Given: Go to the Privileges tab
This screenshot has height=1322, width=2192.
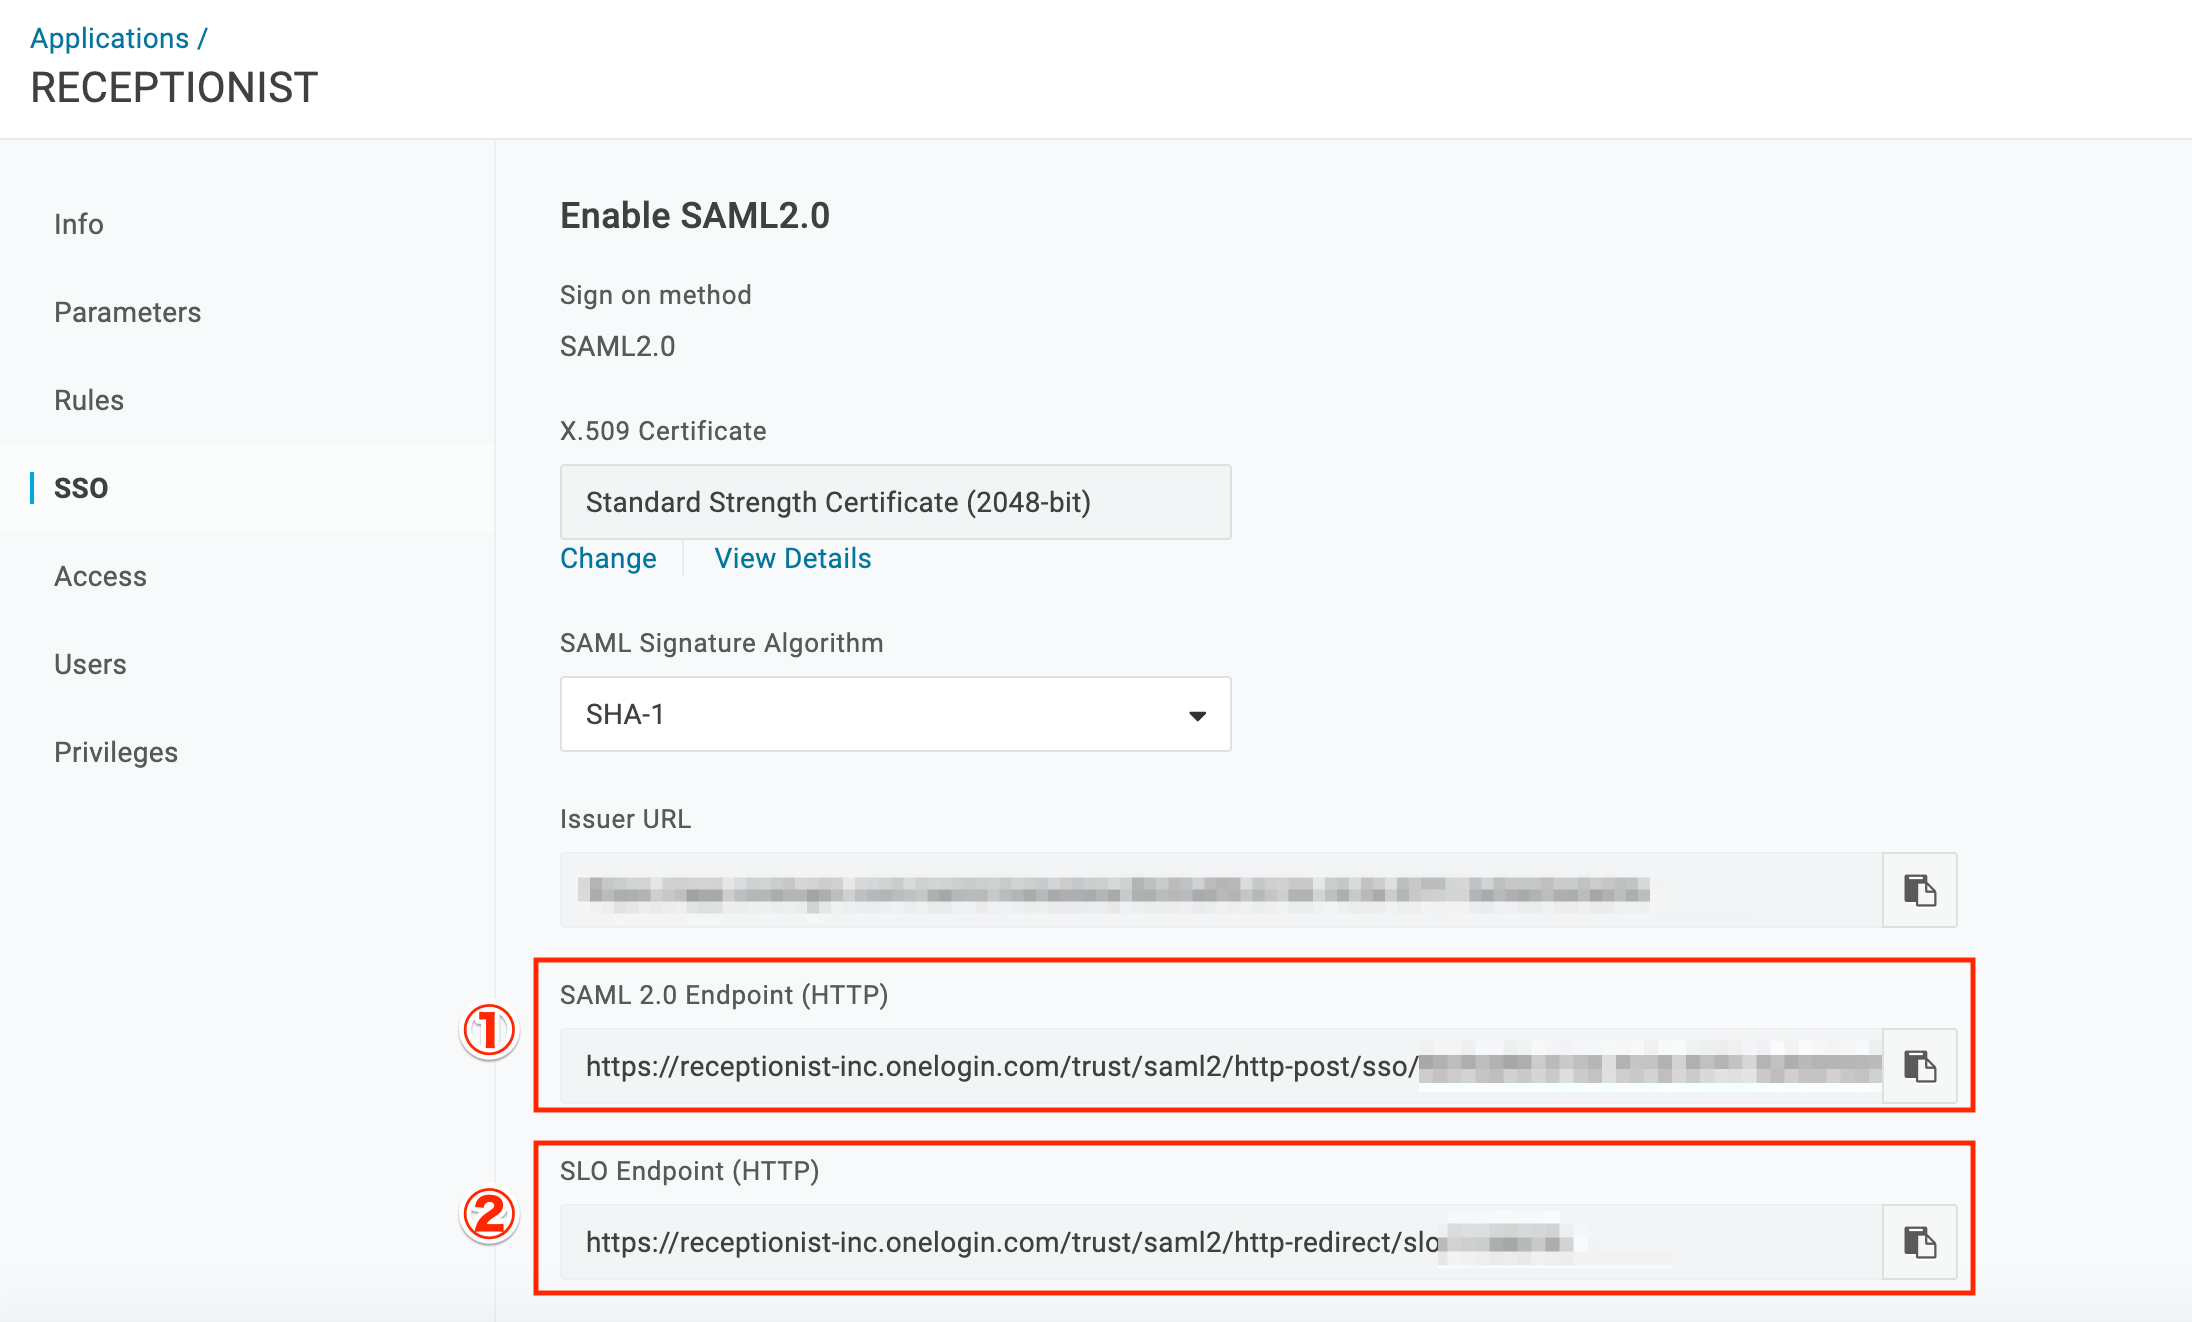Looking at the screenshot, I should point(116,752).
